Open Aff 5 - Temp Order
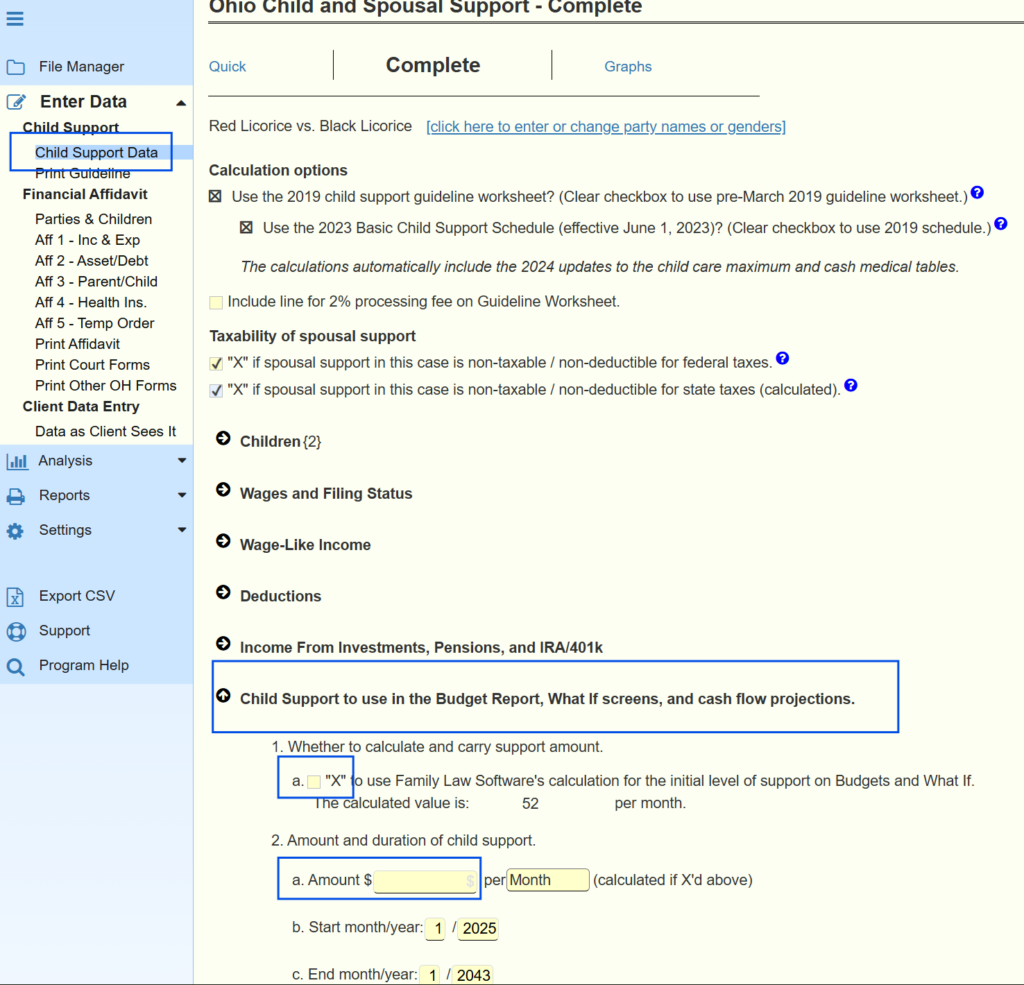The image size is (1024, 985). tap(95, 323)
